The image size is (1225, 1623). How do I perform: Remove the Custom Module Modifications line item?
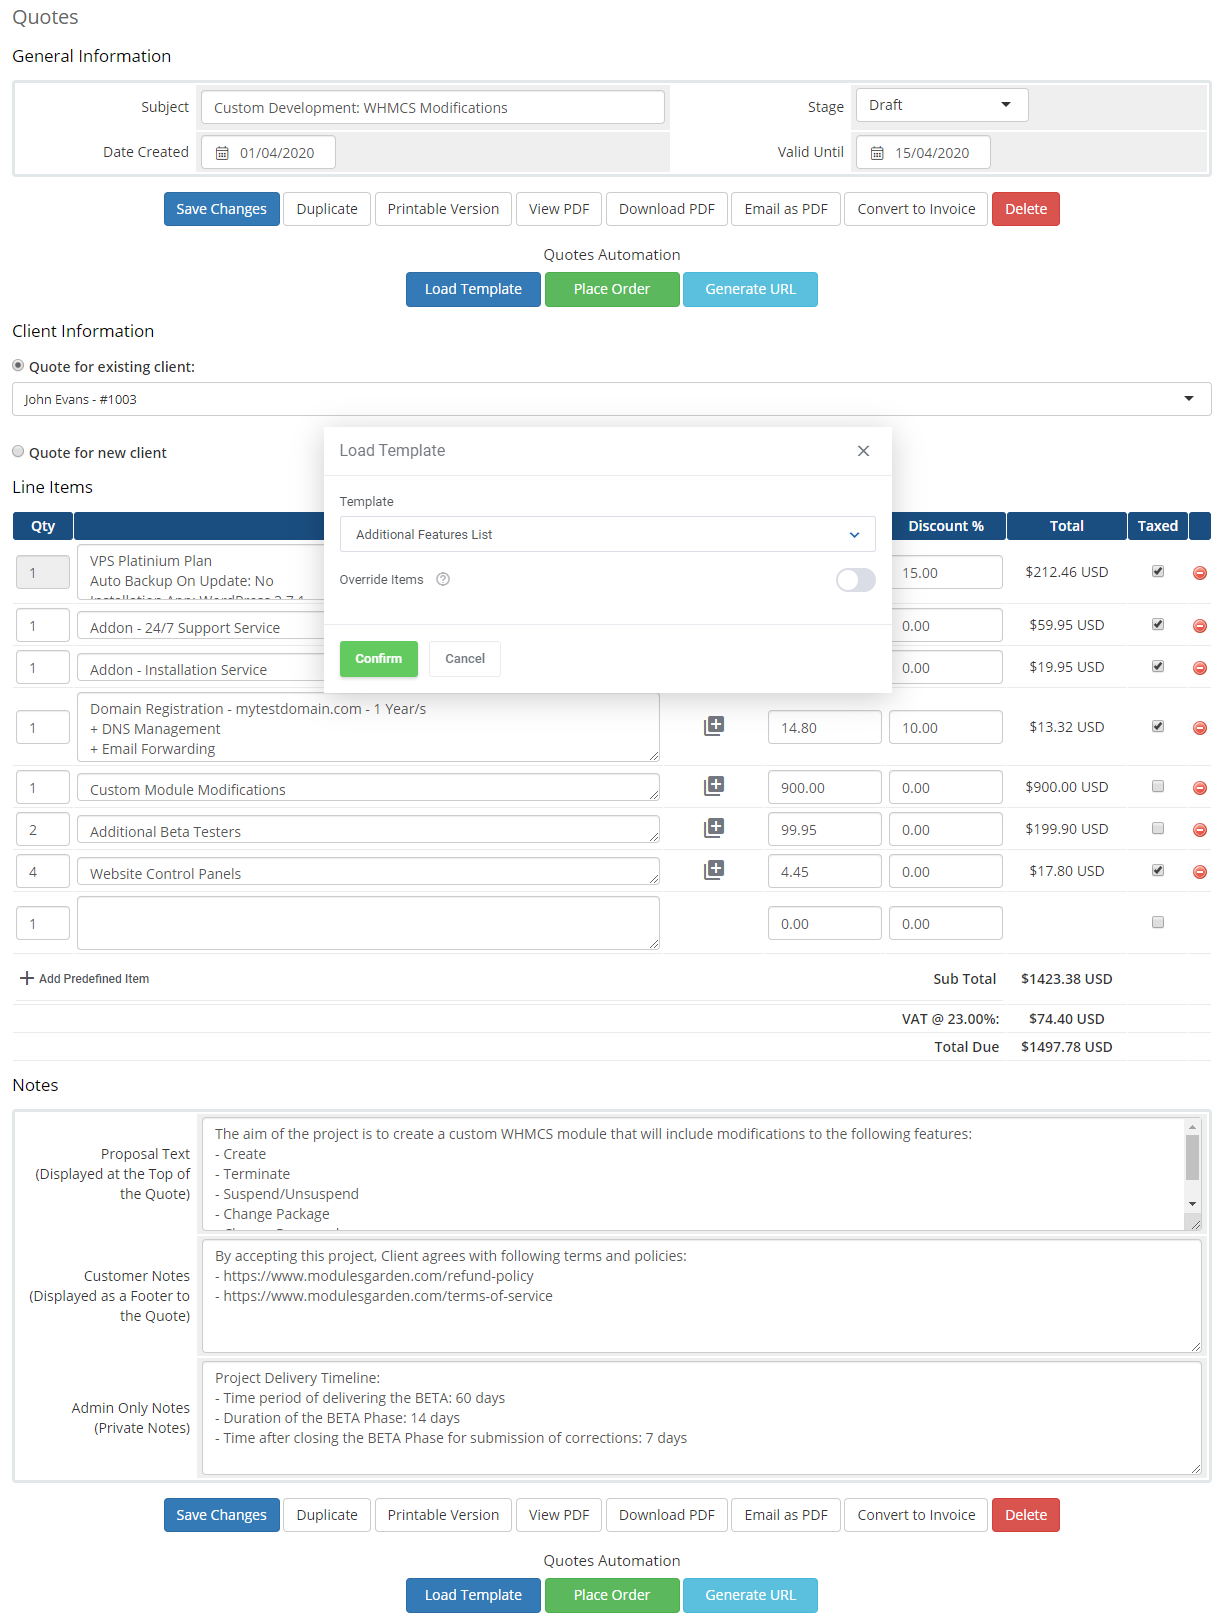point(1199,788)
